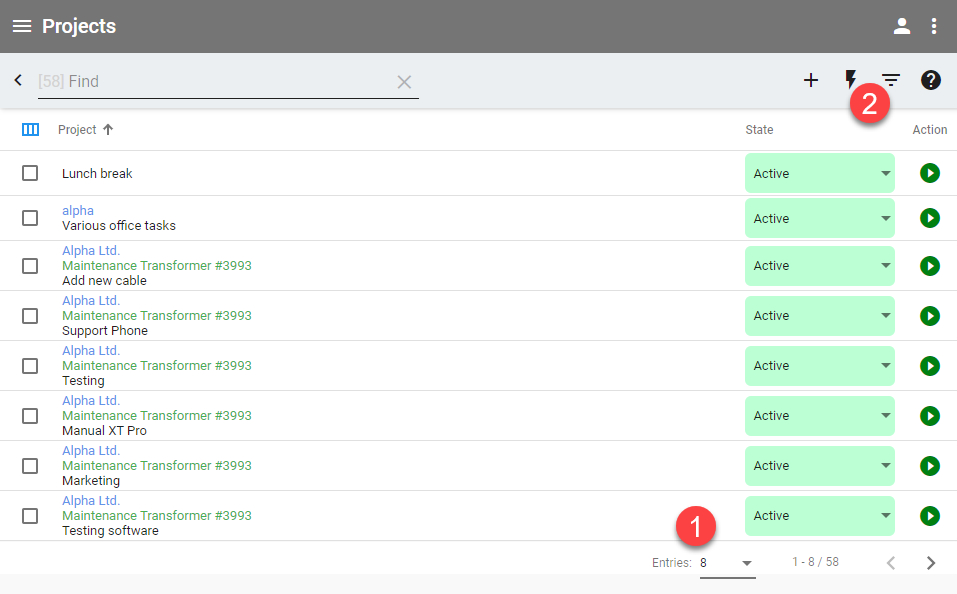Image resolution: width=957 pixels, height=594 pixels.
Task: Open the alpha customer link
Action: pos(78,210)
